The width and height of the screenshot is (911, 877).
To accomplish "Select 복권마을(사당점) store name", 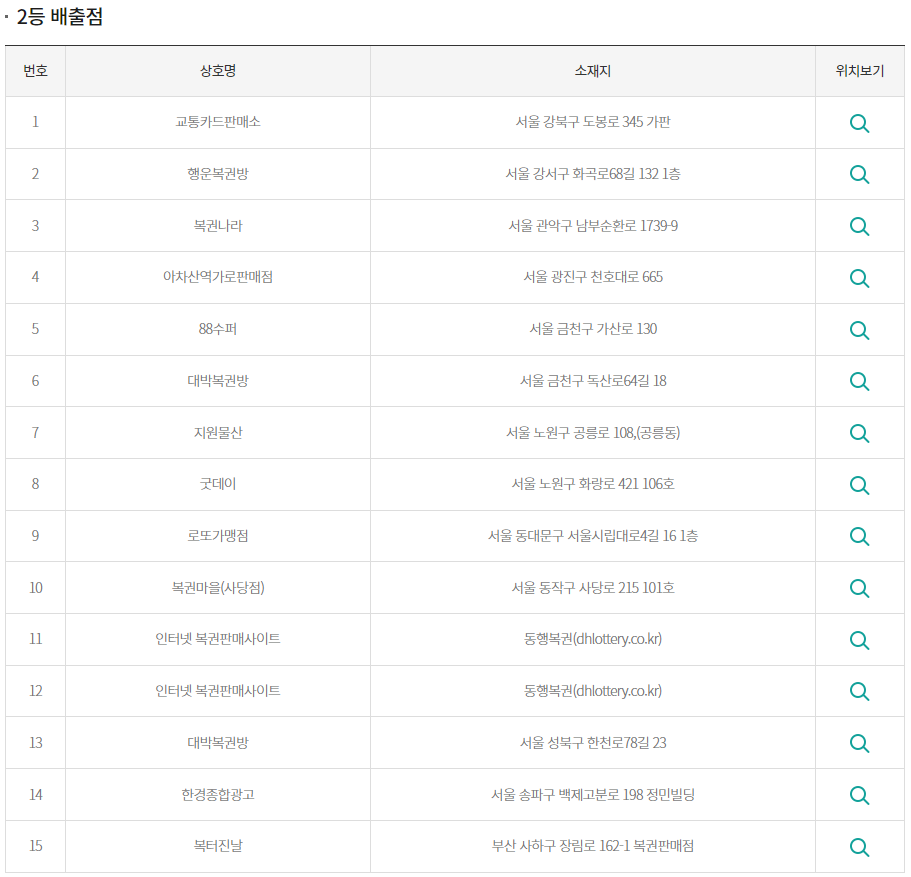I will click(218, 588).
